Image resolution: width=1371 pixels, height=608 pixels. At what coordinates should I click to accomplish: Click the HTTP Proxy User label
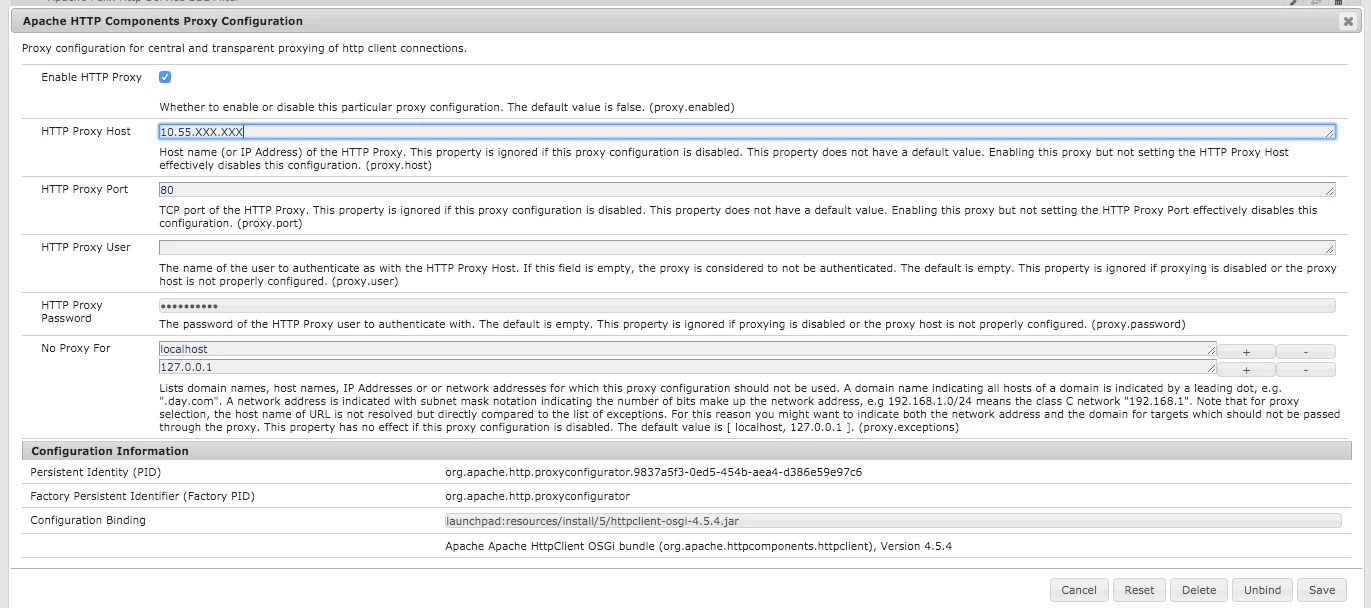pos(86,247)
